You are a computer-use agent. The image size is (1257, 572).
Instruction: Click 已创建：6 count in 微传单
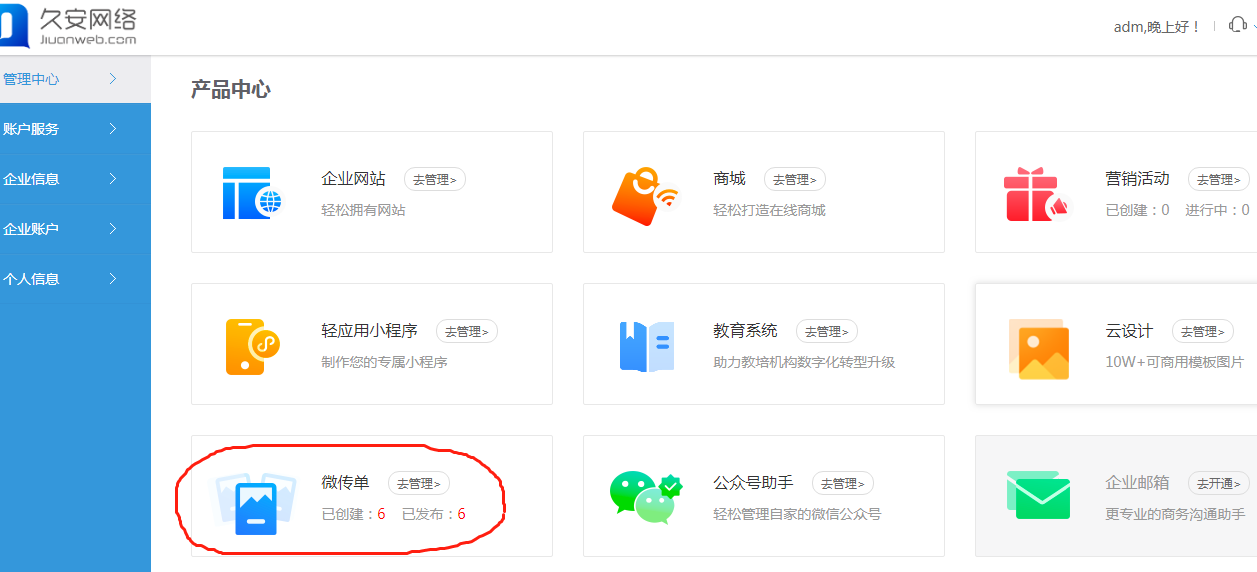coord(353,514)
